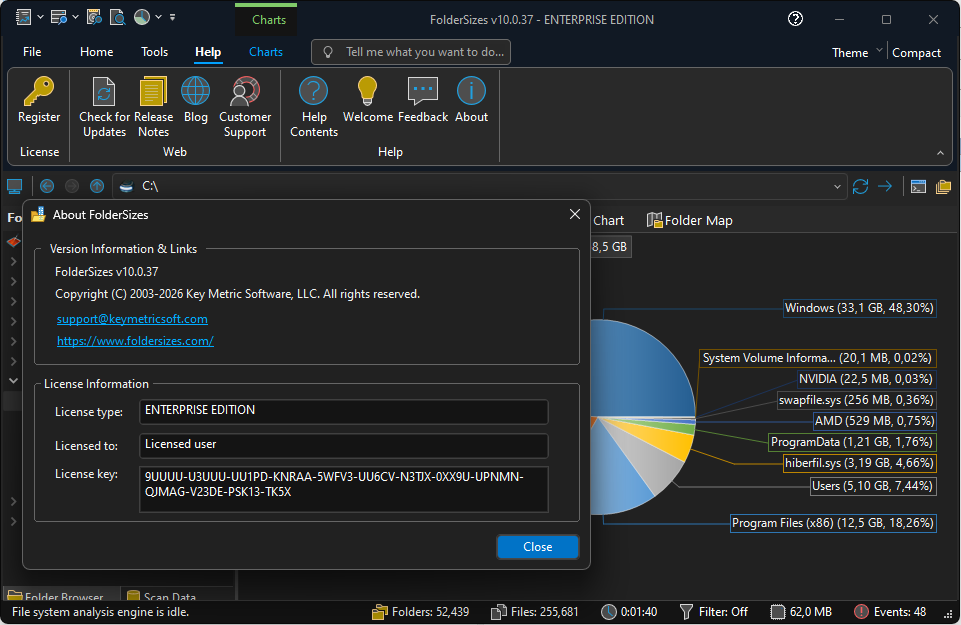Select the Users (5,10 GB) chart label
This screenshot has height=625, width=961.
[x=873, y=486]
